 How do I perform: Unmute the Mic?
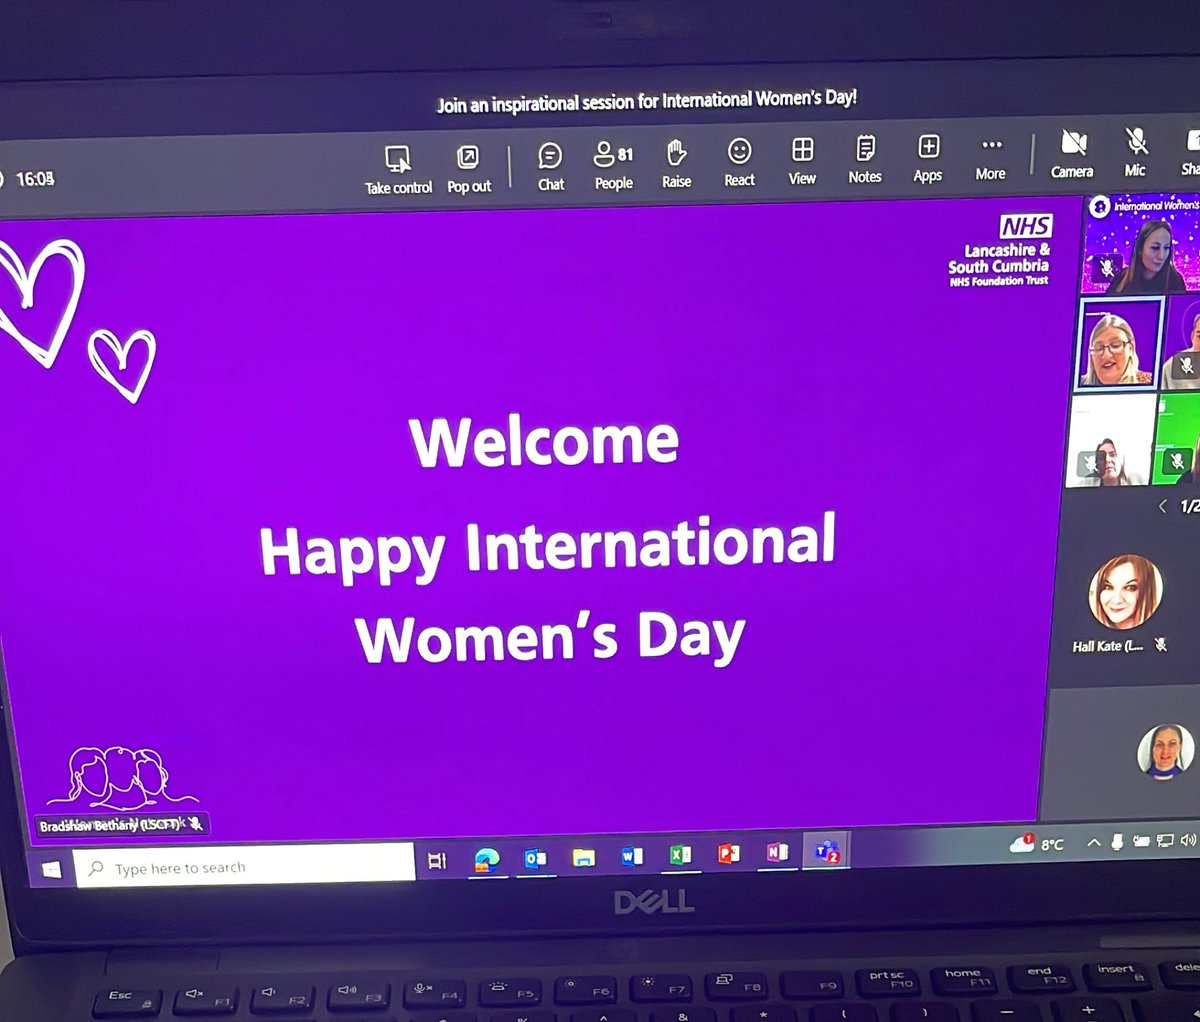[1135, 152]
